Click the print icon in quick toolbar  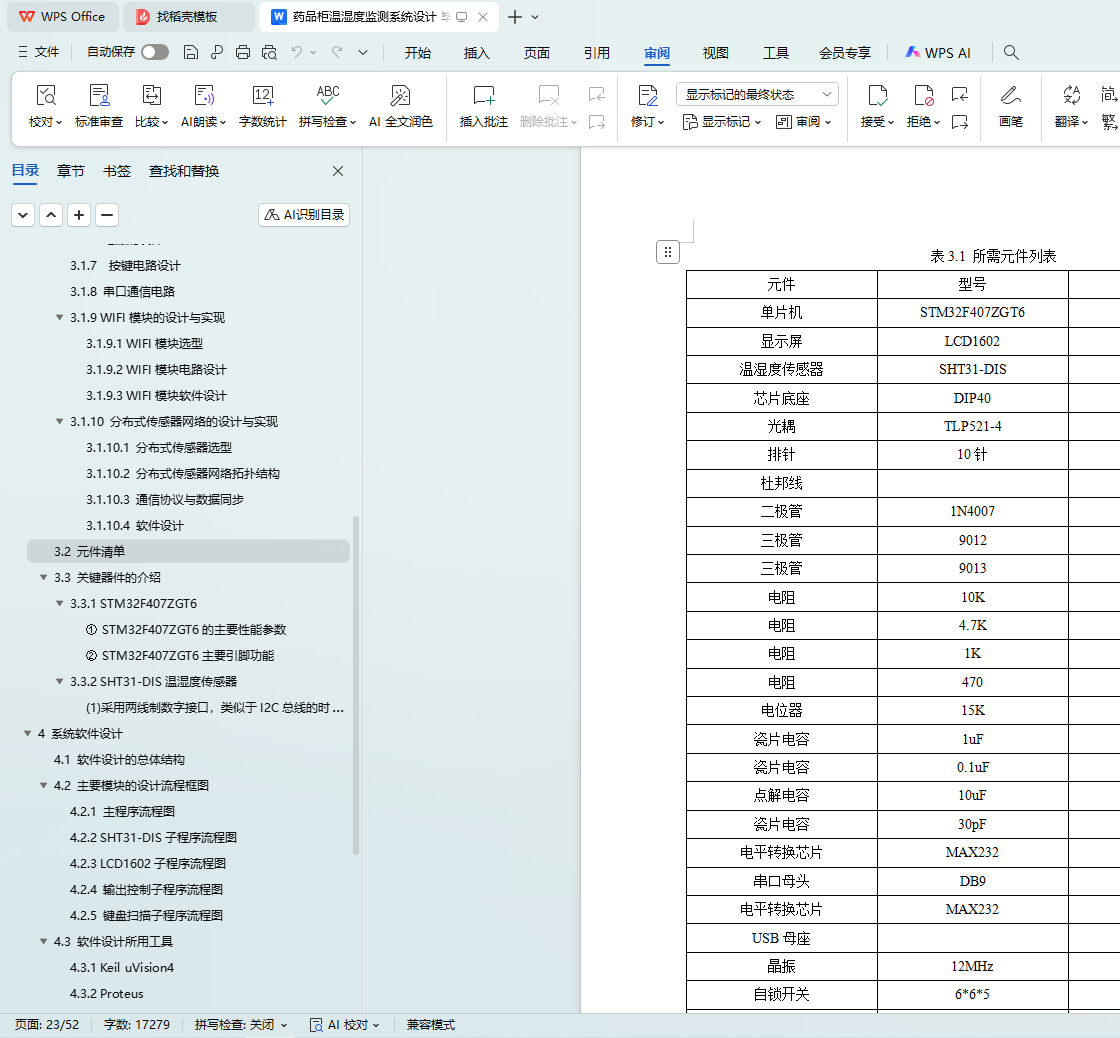242,53
